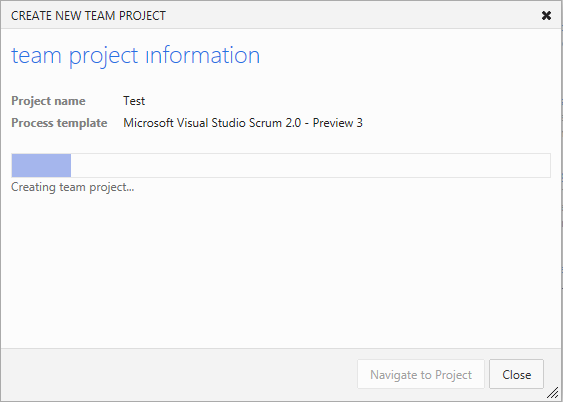Click the empty portion of the progress bar
This screenshot has width=563, height=402.
tap(311, 165)
